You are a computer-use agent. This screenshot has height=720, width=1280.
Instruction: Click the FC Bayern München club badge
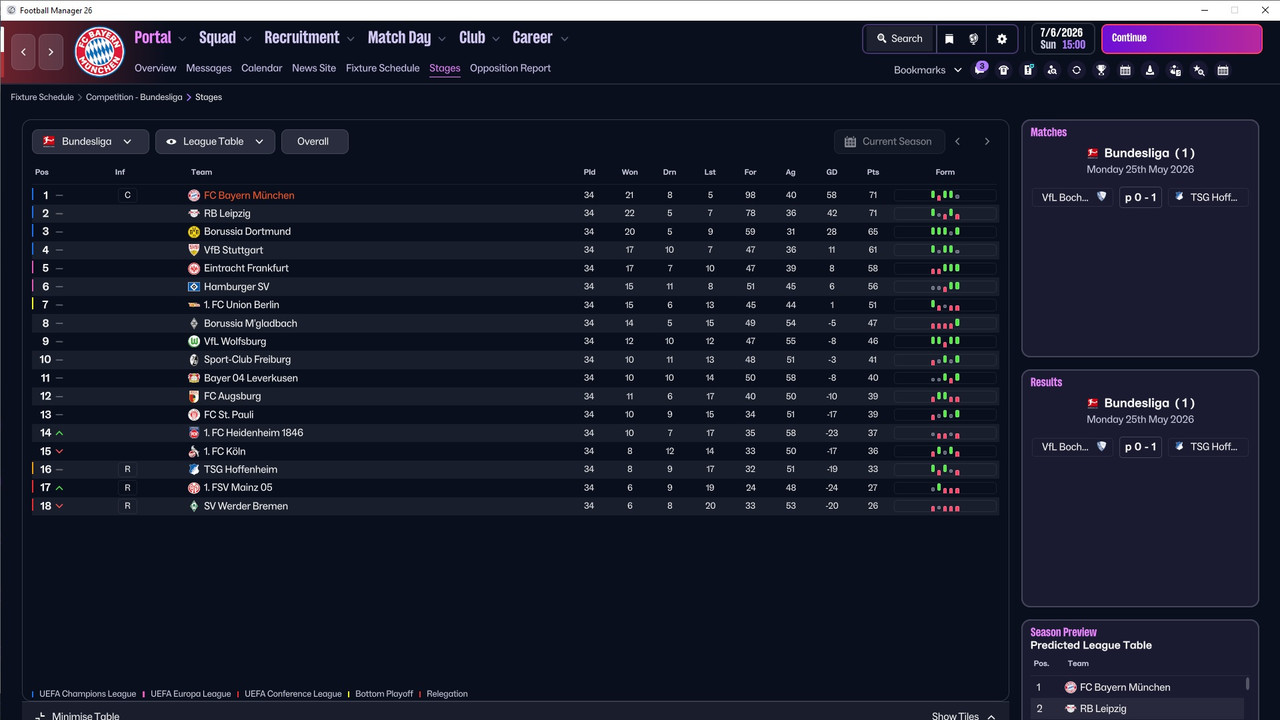tap(100, 52)
